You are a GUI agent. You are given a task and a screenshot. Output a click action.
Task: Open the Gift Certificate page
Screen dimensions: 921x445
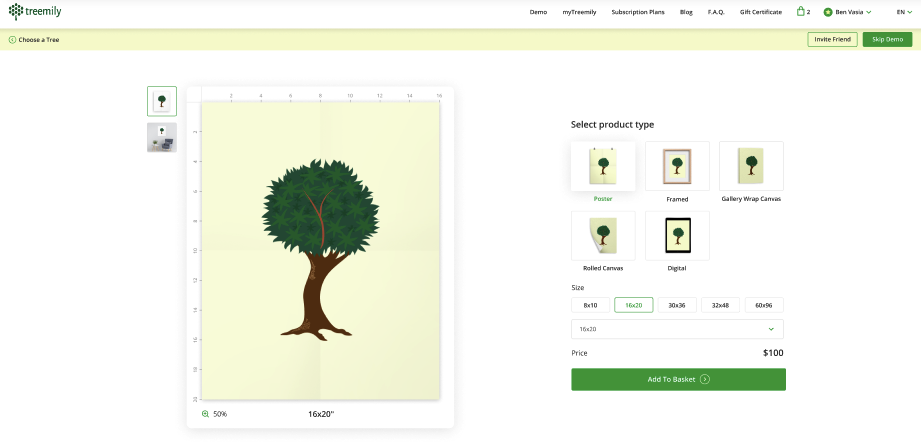click(761, 12)
